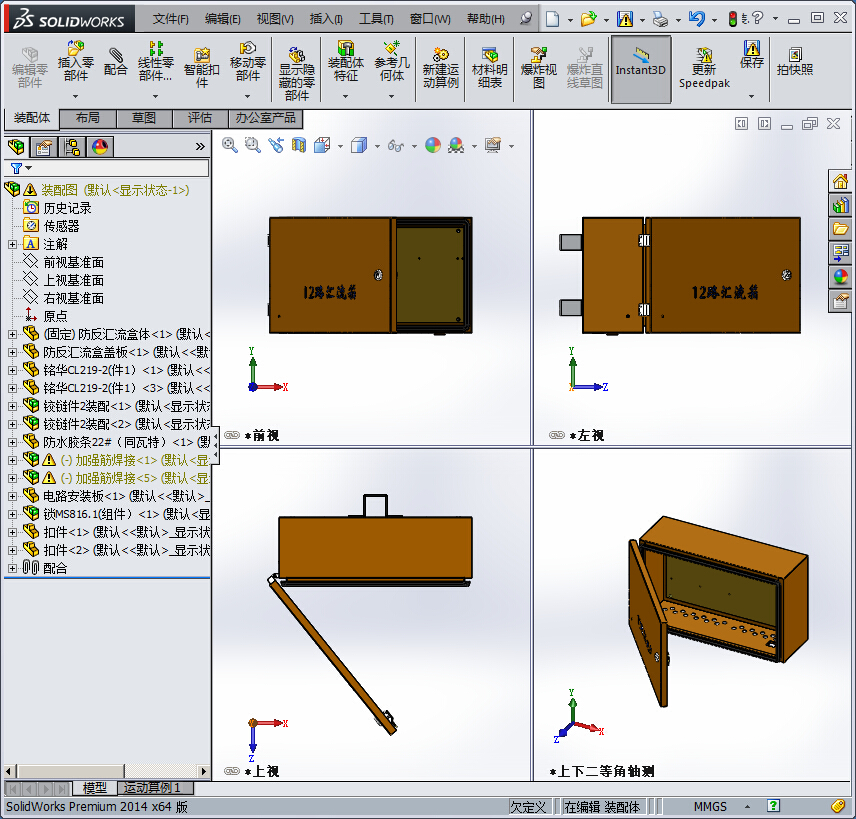
Task: Click New Motion Study tool
Action: (441, 68)
